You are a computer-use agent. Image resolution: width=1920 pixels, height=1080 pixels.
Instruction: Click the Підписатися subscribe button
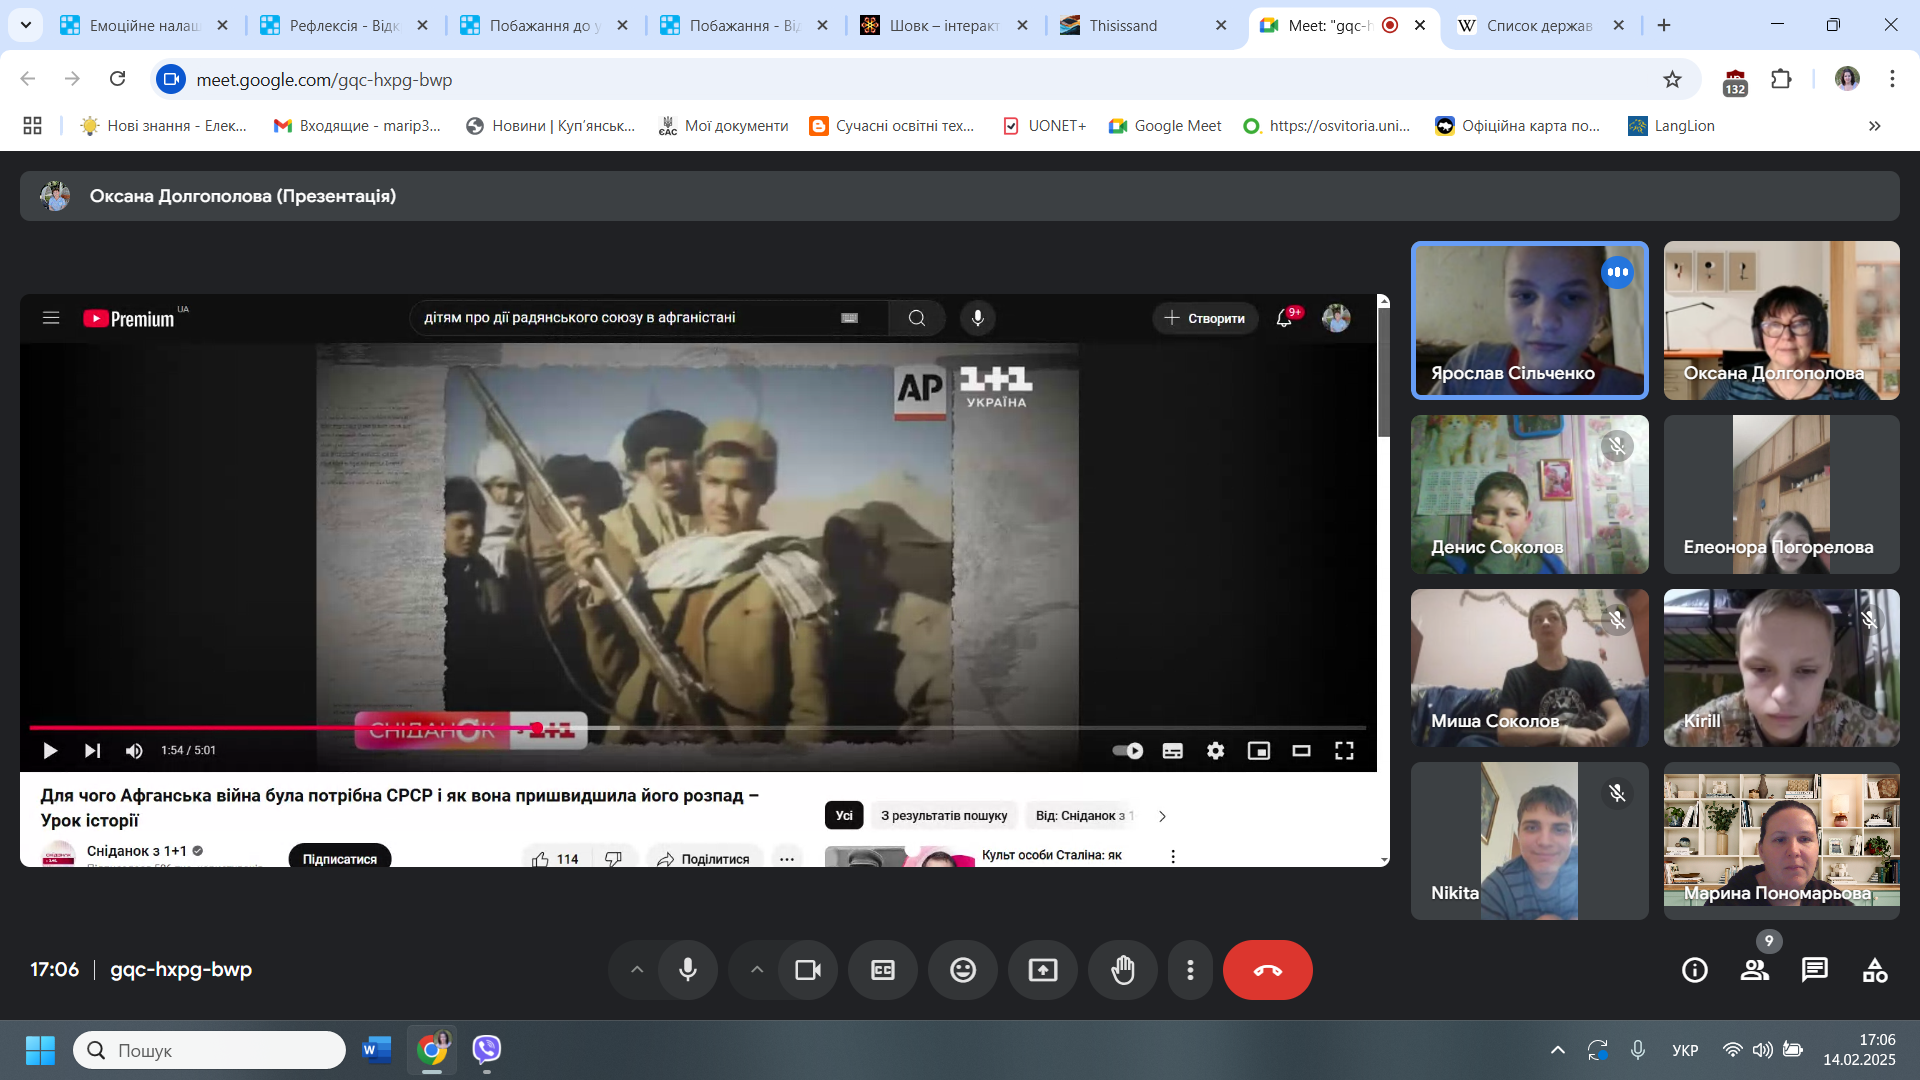click(340, 859)
